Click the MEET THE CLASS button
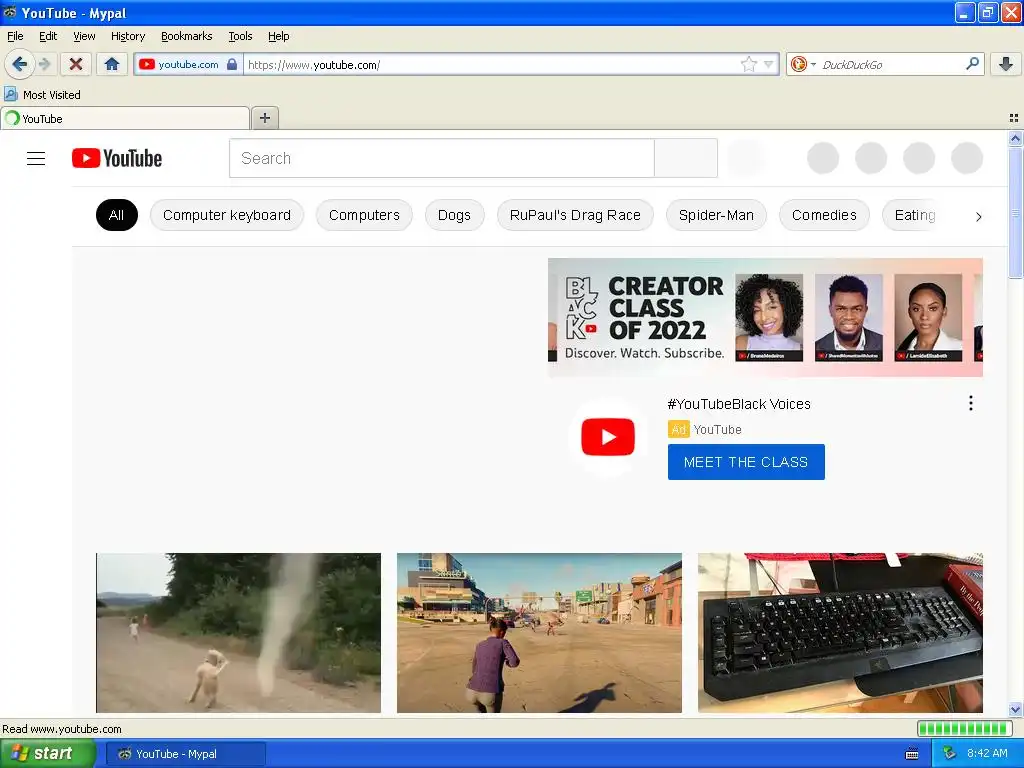 click(746, 462)
